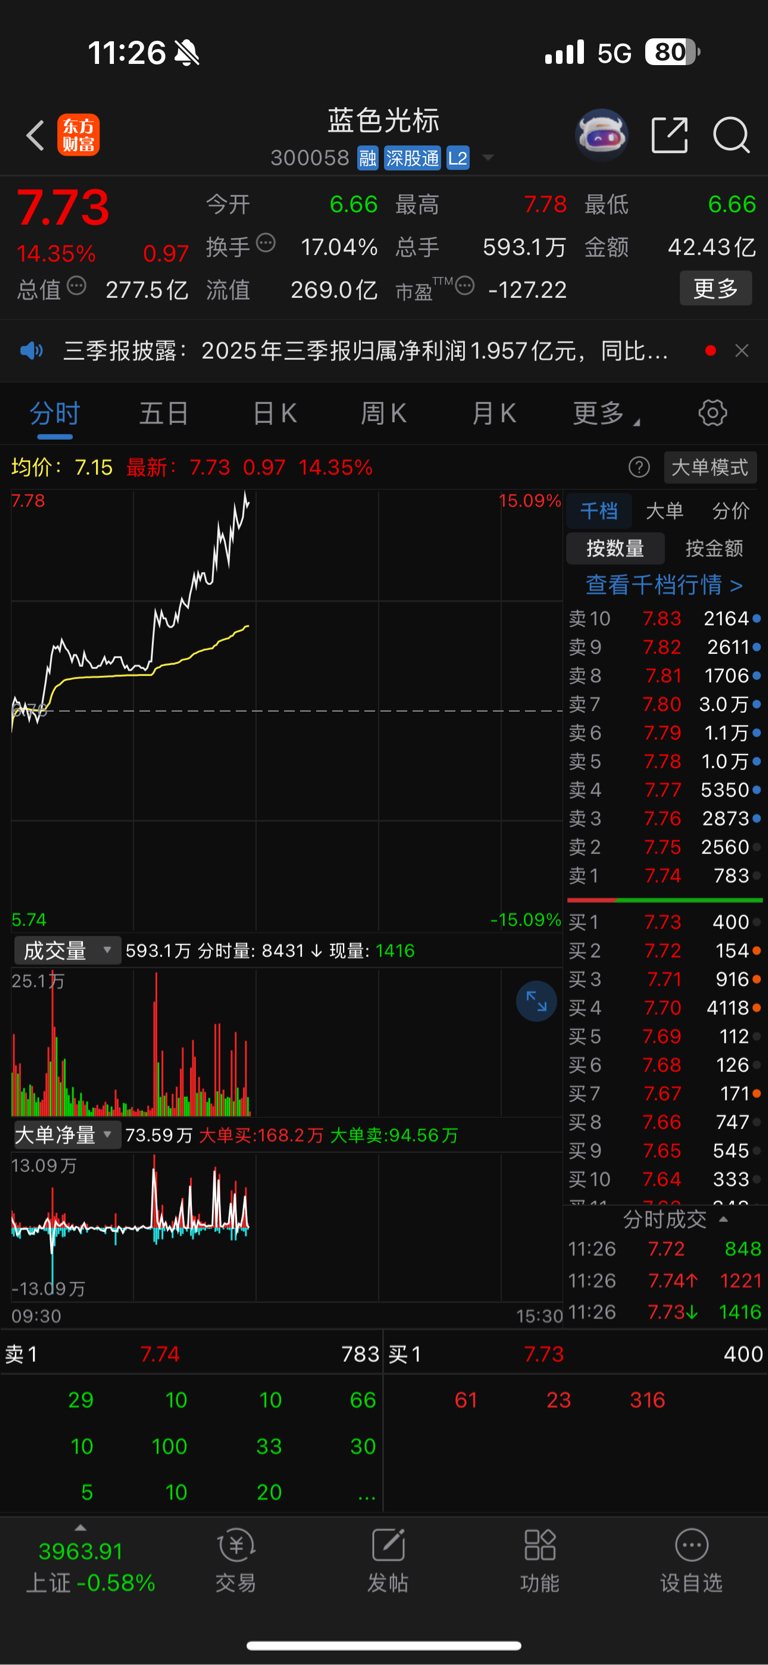This screenshot has width=768, height=1665.
Task: Select the 分价 tab
Action: point(731,511)
